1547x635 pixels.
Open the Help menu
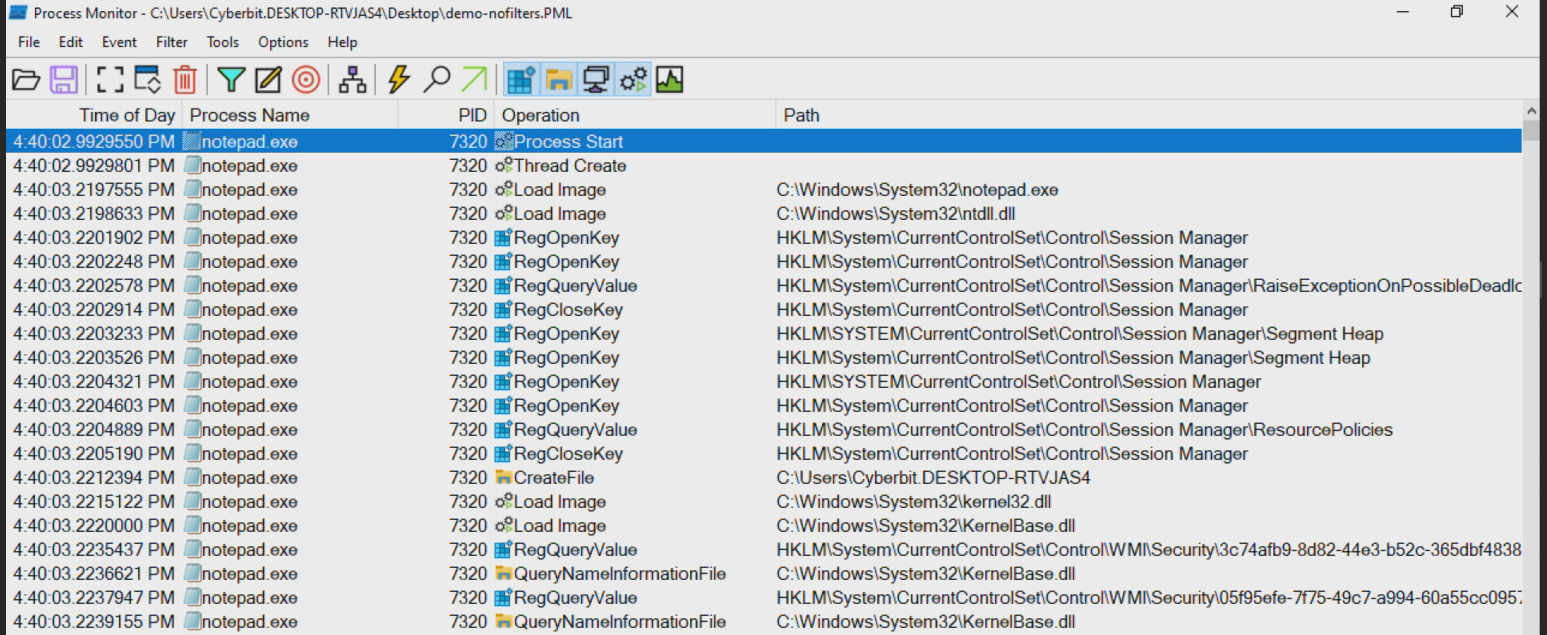click(343, 42)
